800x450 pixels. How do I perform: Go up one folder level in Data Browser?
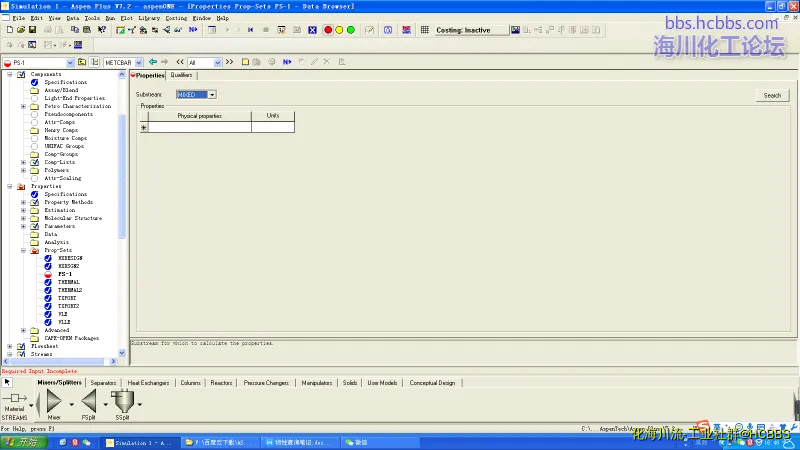point(82,62)
